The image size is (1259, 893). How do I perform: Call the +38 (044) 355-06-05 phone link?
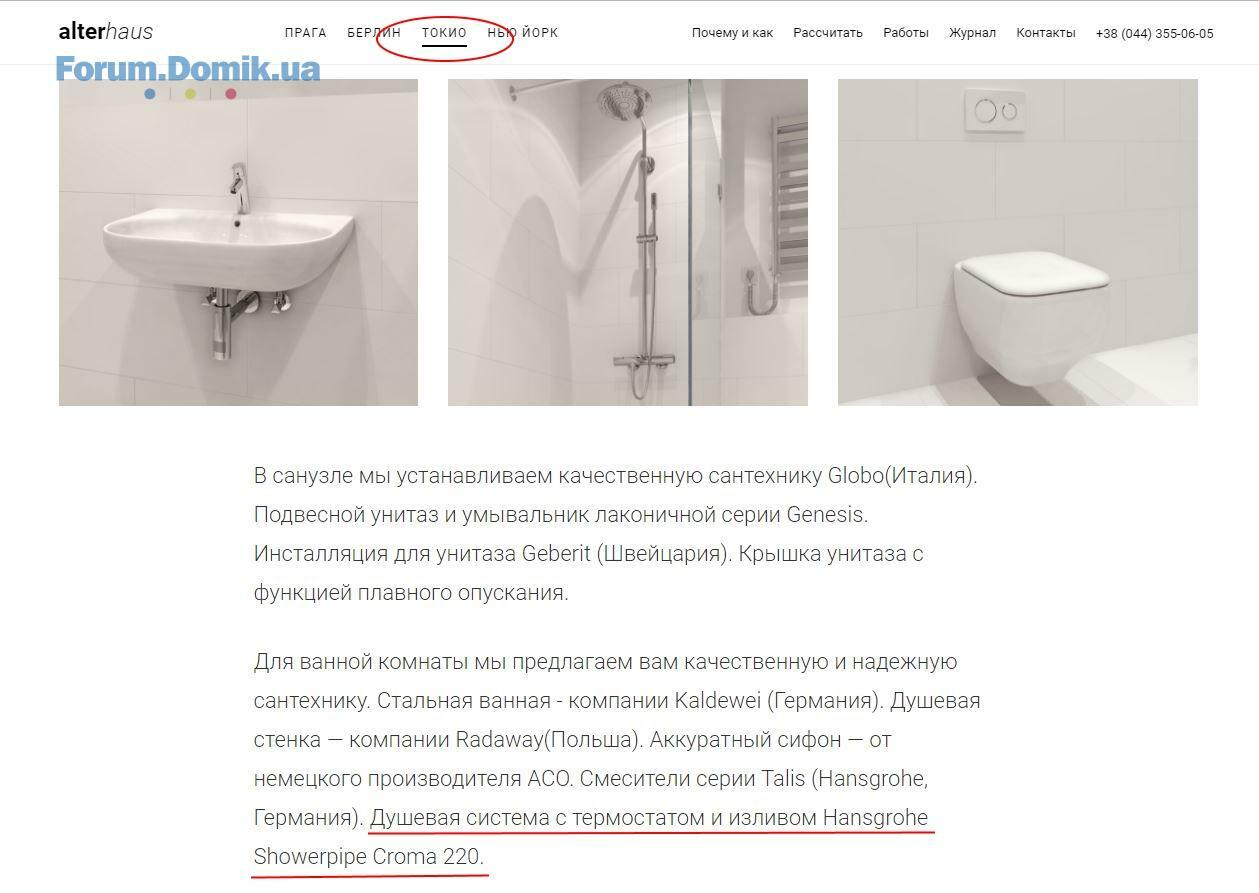click(x=1154, y=33)
